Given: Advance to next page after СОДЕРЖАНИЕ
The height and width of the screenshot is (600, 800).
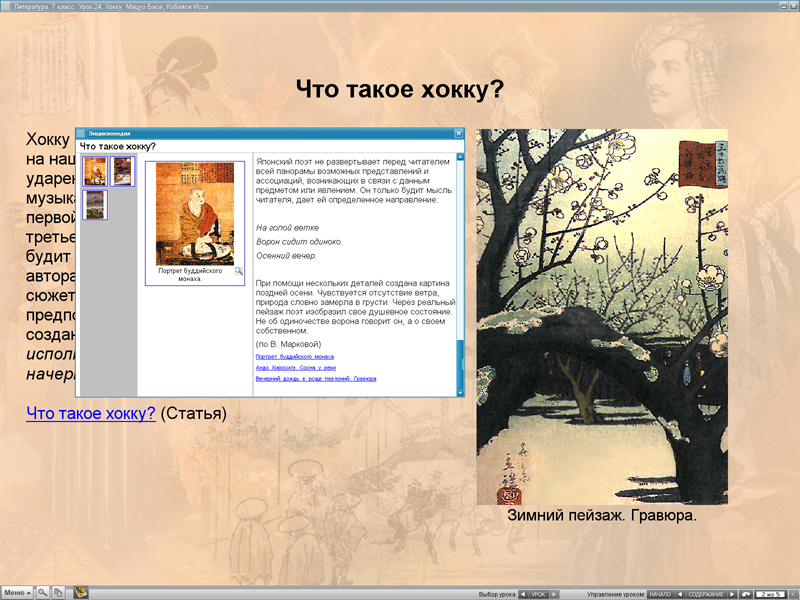Looking at the screenshot, I should point(730,592).
